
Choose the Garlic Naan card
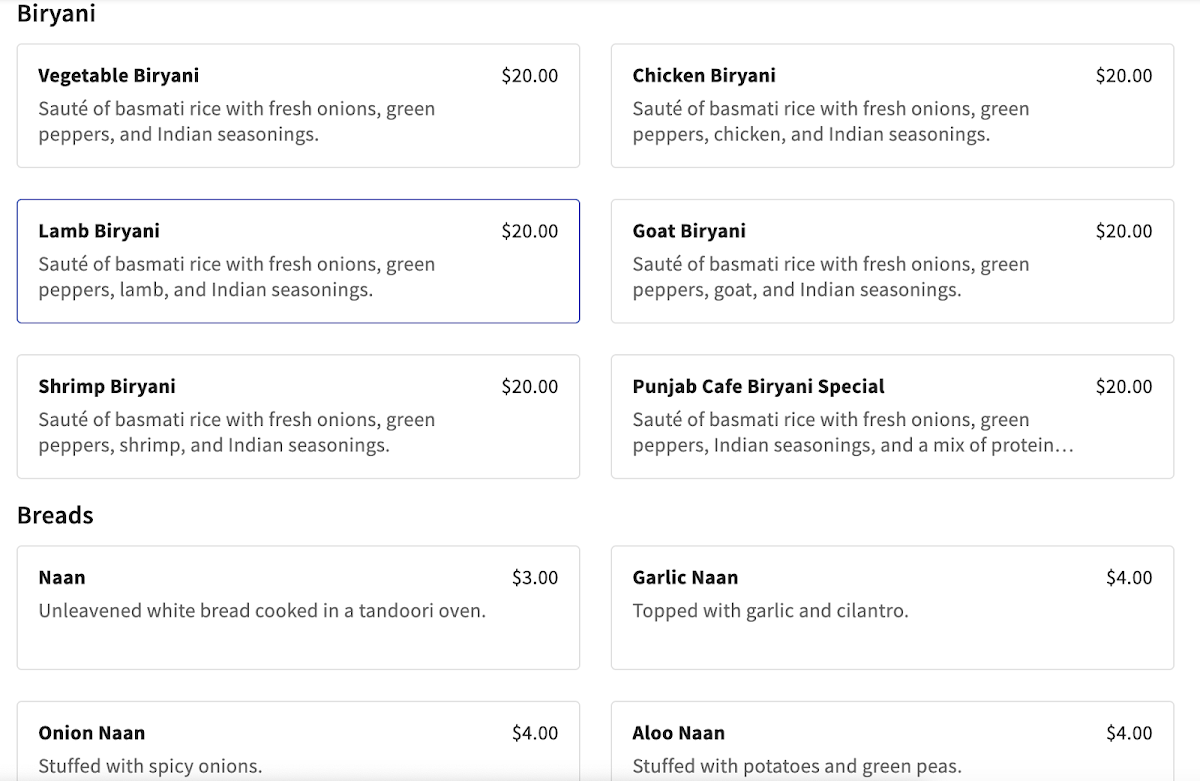892,607
